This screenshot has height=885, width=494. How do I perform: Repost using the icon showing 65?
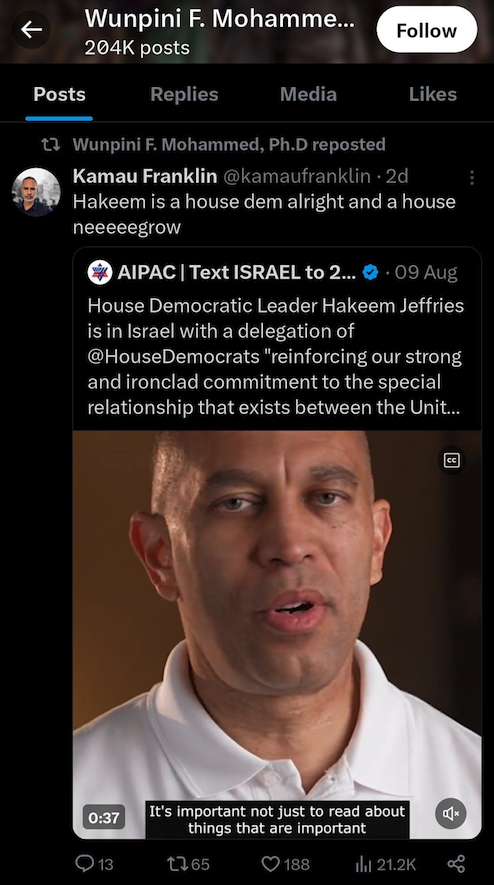coord(189,864)
